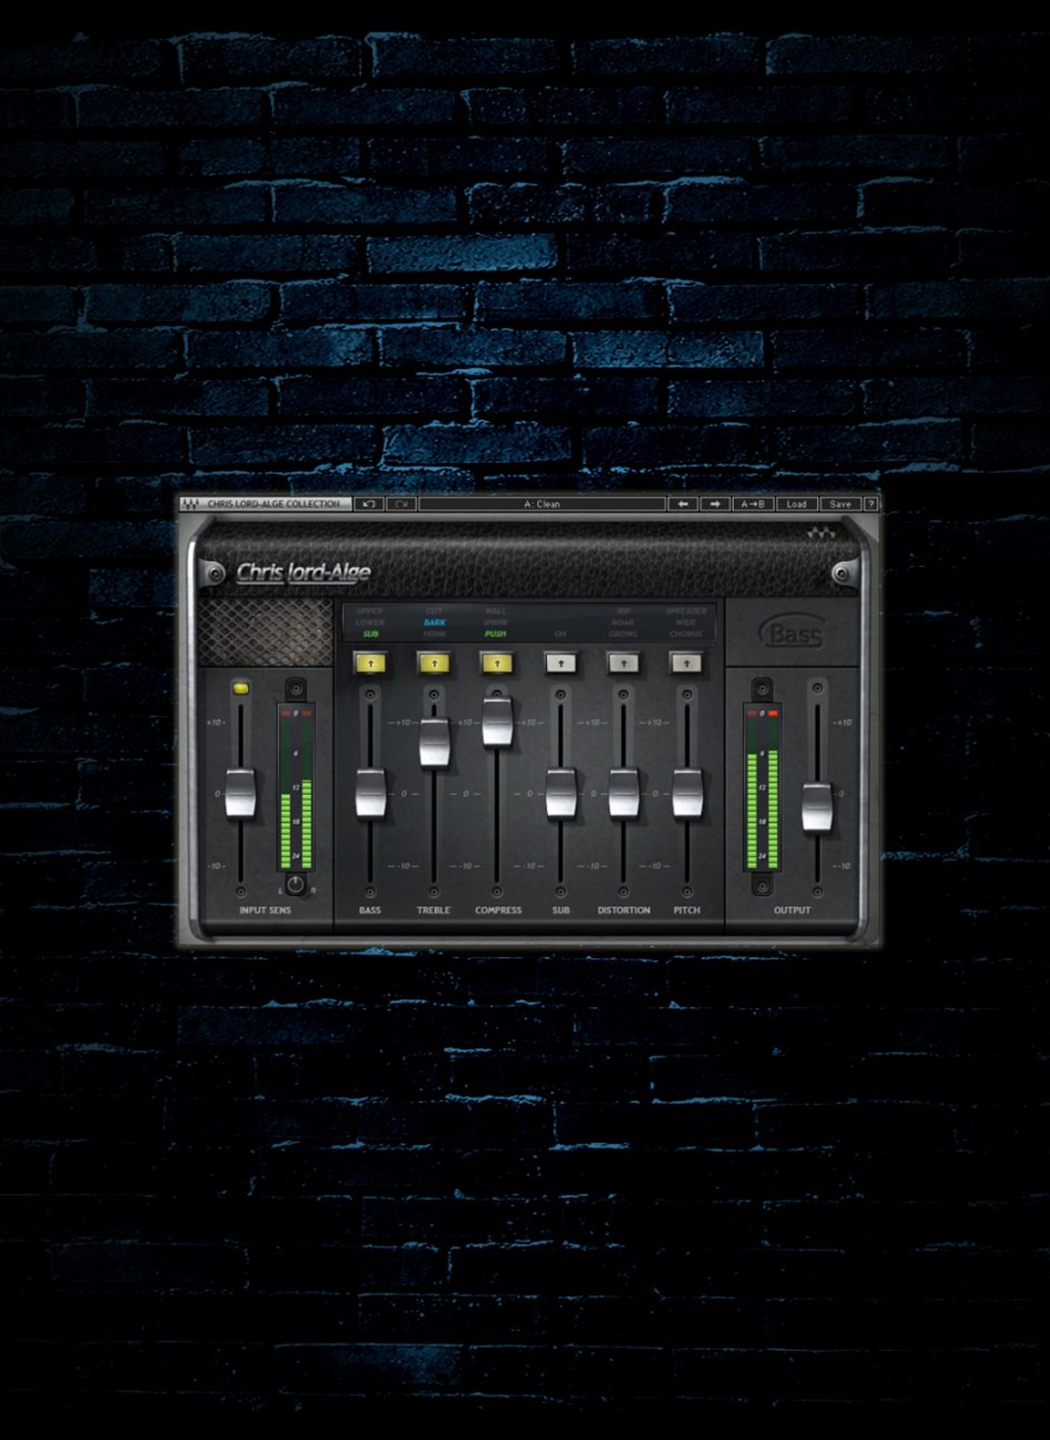Click the redo arrow icon
The image size is (1050, 1440).
(x=402, y=504)
